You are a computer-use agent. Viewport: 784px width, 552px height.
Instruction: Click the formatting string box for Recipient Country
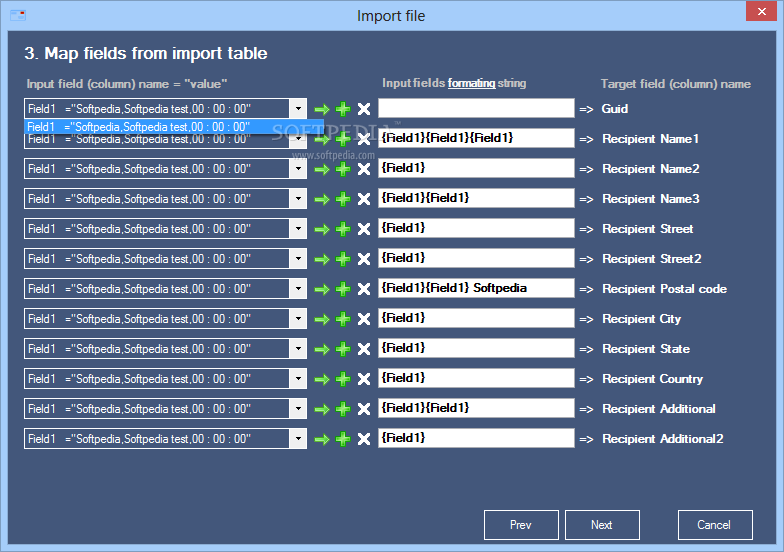[476, 378]
